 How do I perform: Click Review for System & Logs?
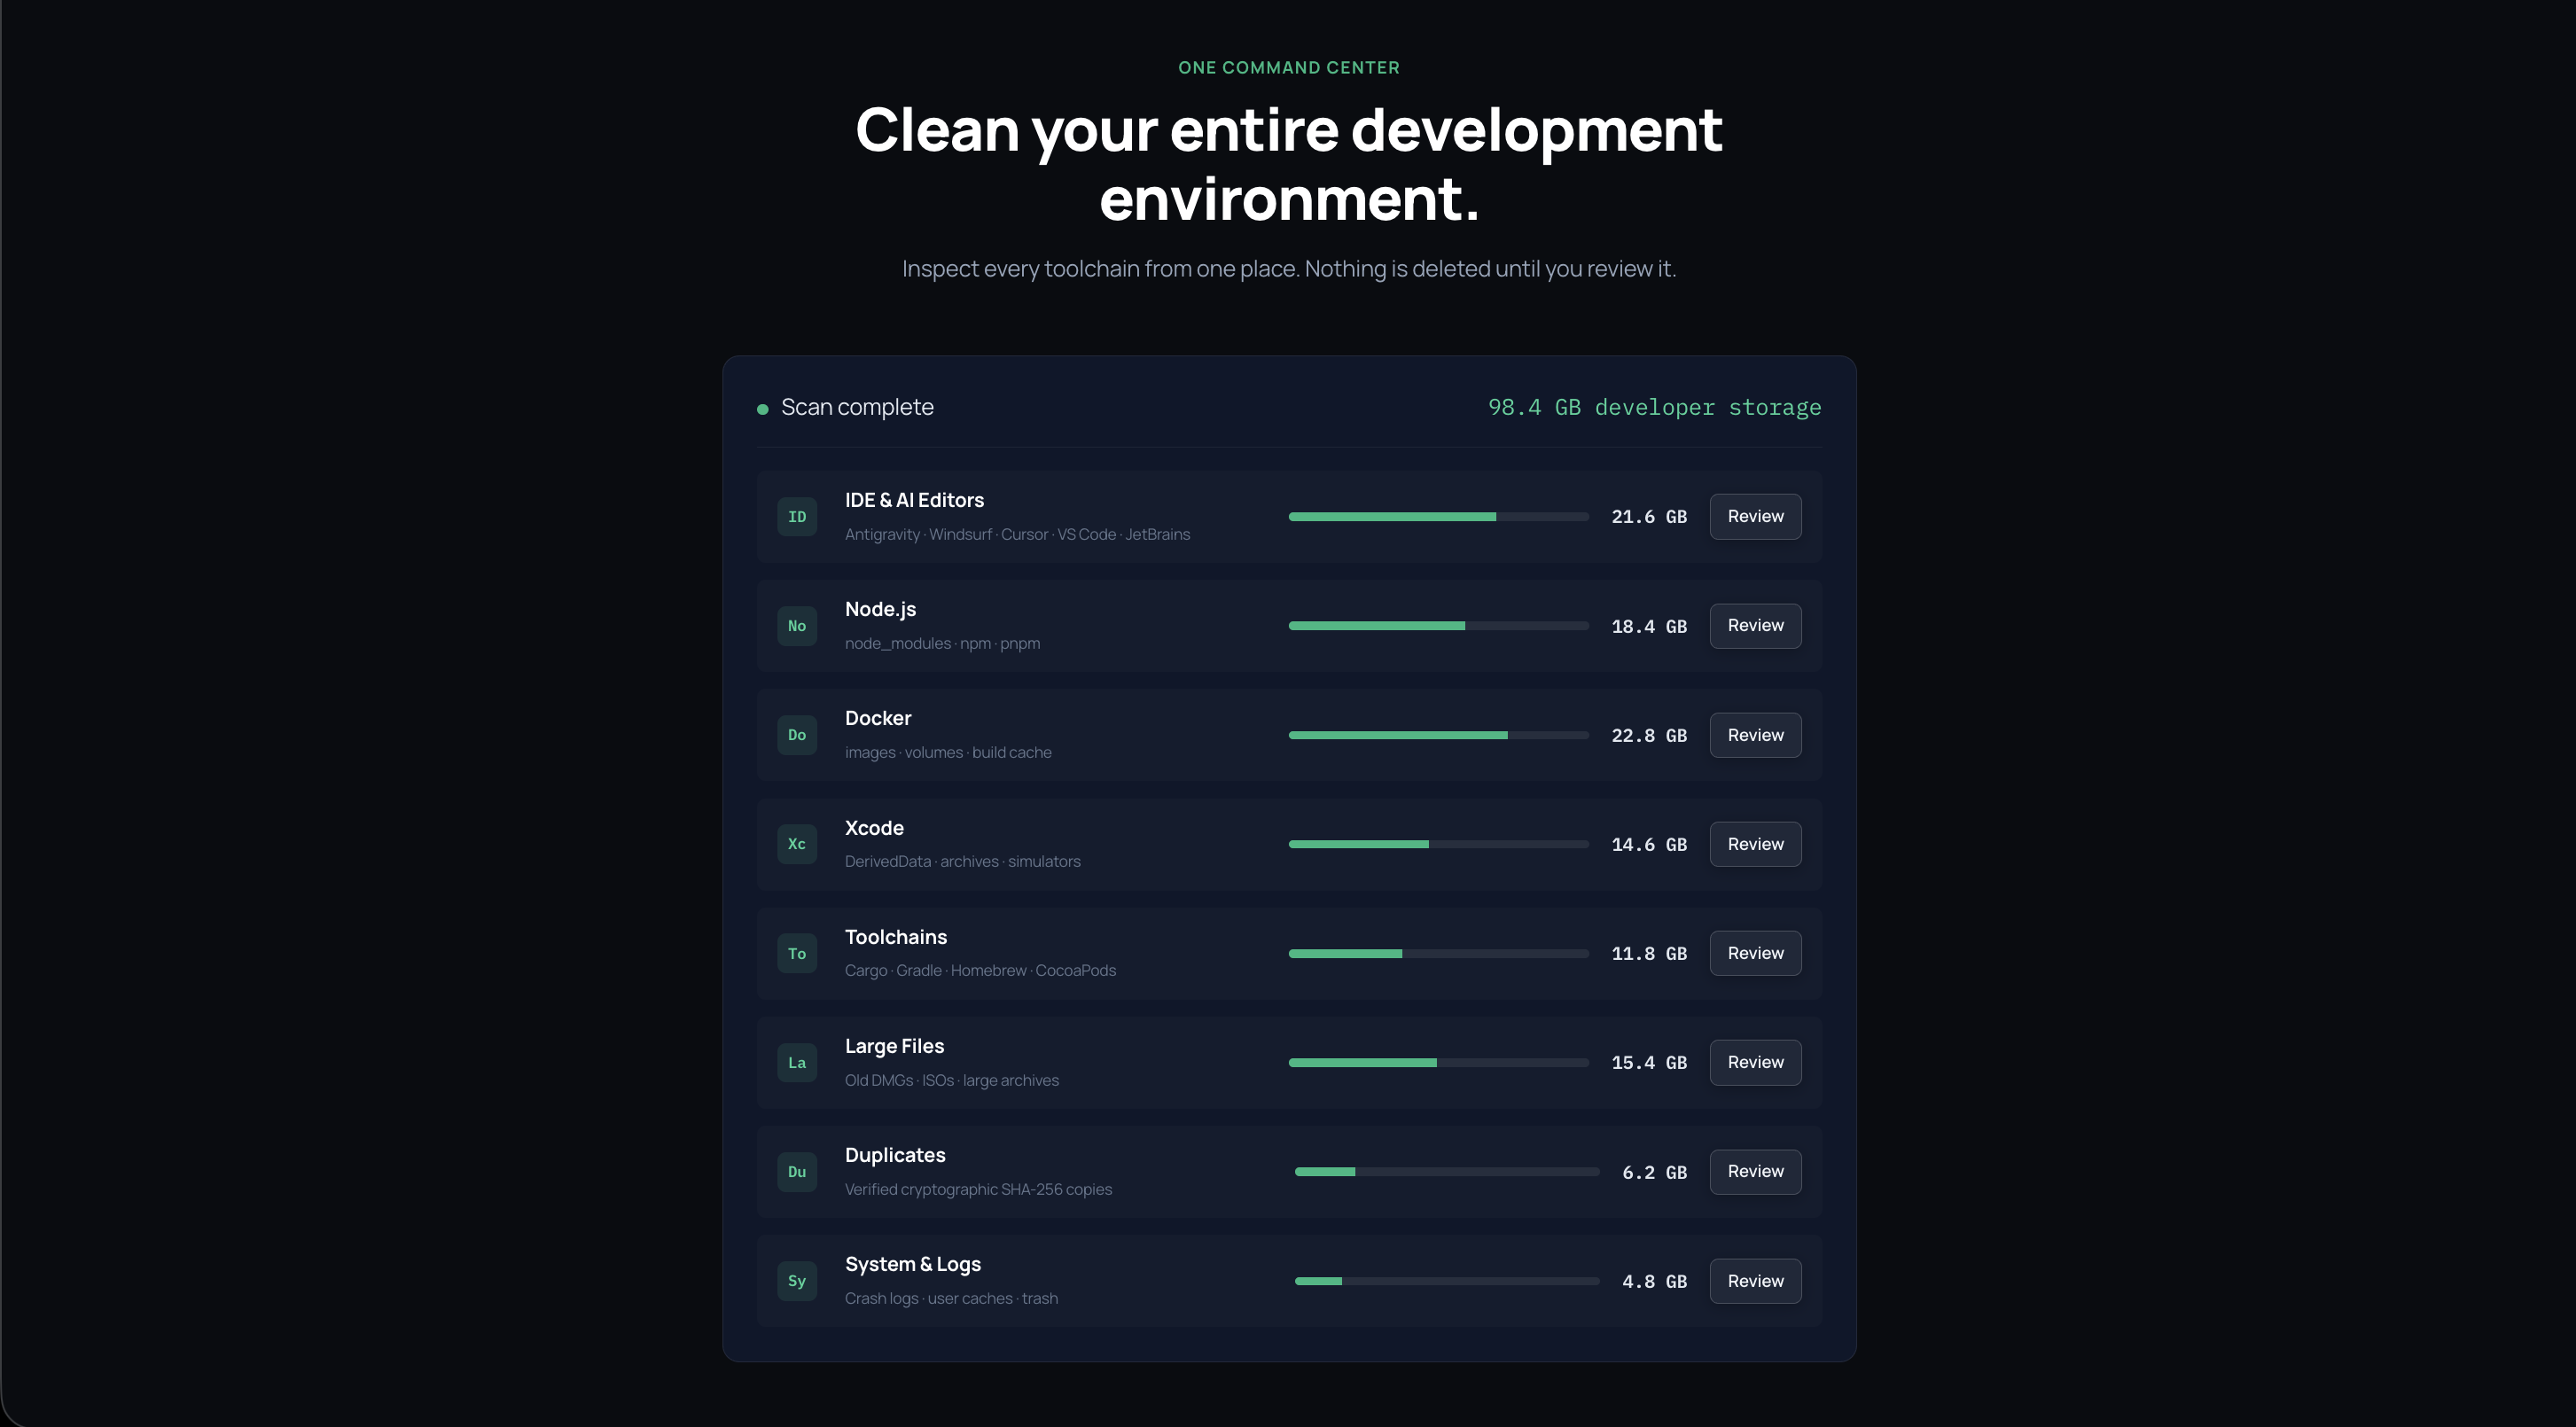[x=1755, y=1281]
